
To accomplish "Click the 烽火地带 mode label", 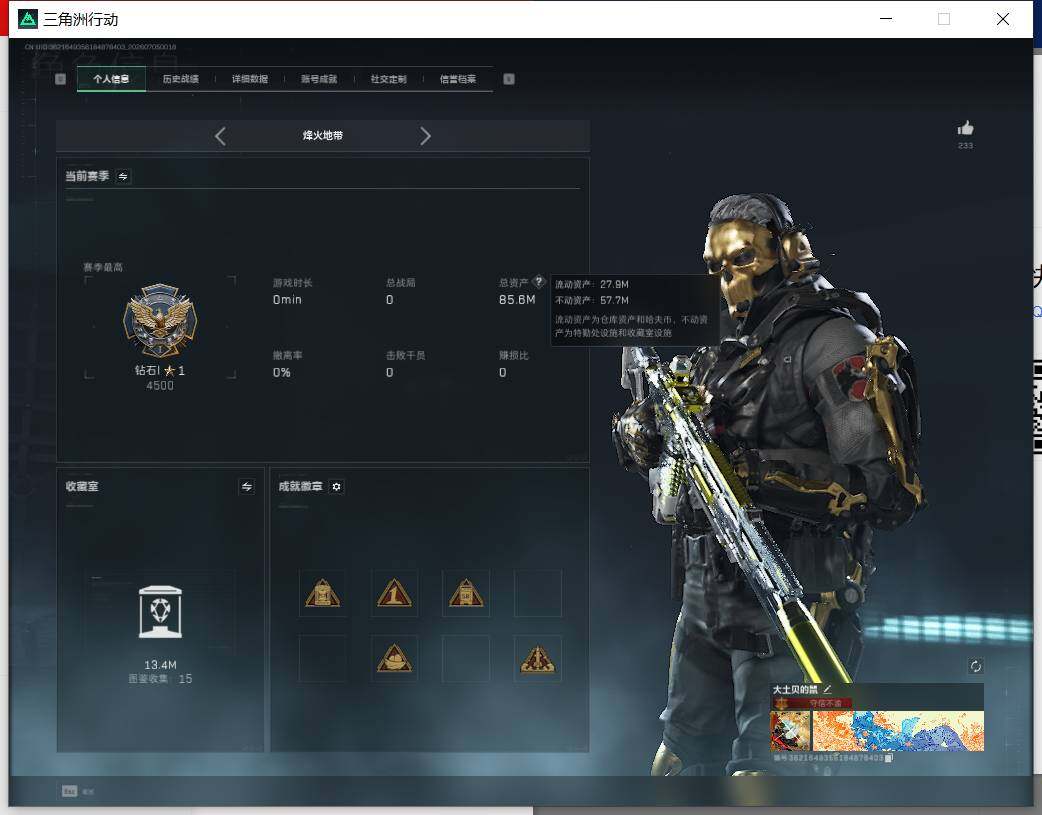I will 323,135.
